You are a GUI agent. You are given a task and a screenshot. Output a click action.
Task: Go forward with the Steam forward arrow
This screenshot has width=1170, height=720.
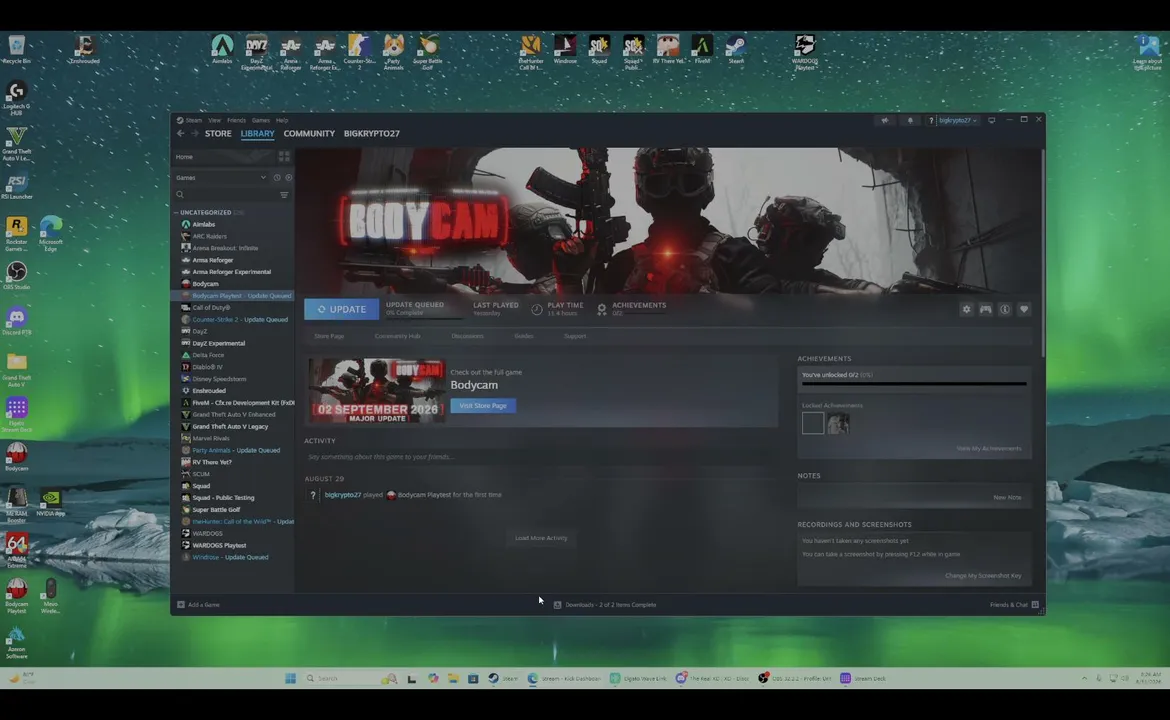click(195, 134)
